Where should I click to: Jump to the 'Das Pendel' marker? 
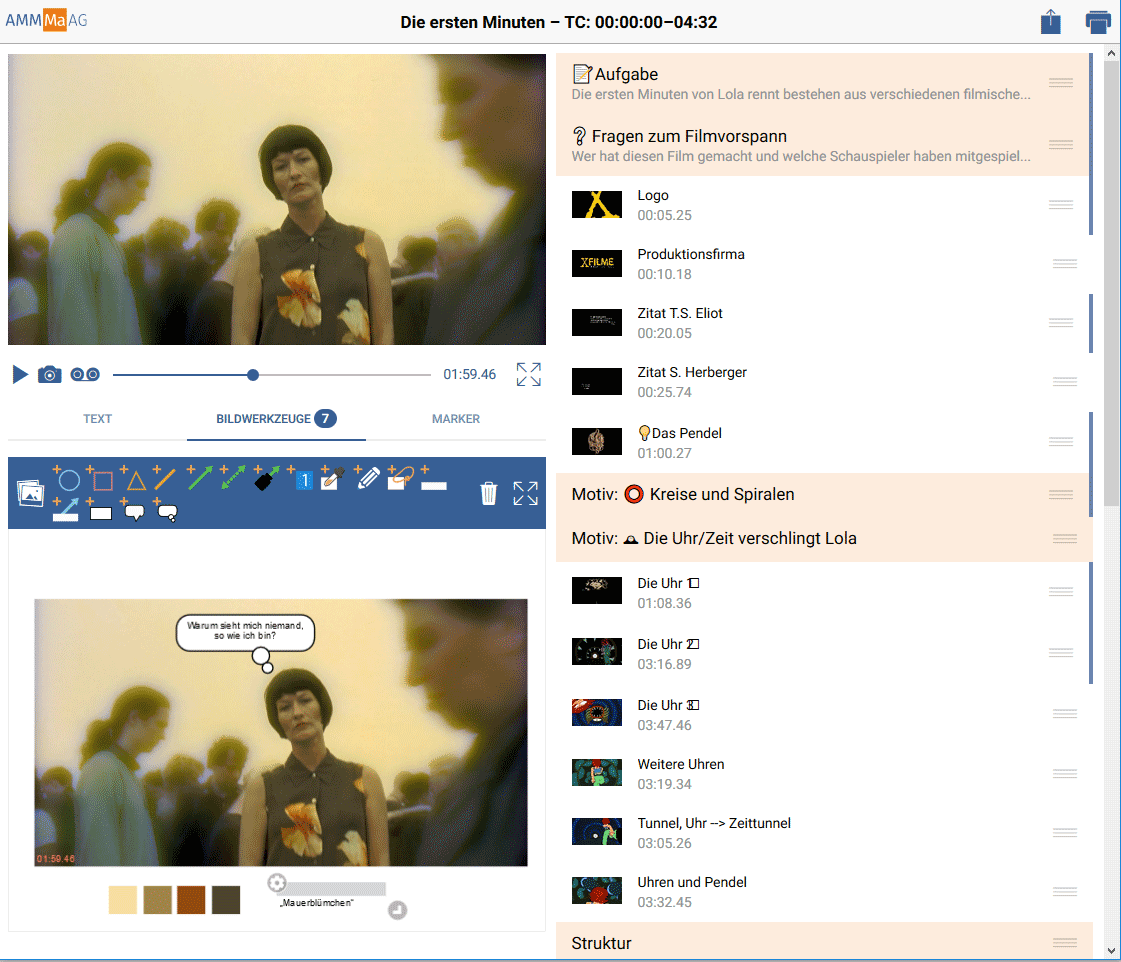point(822,442)
